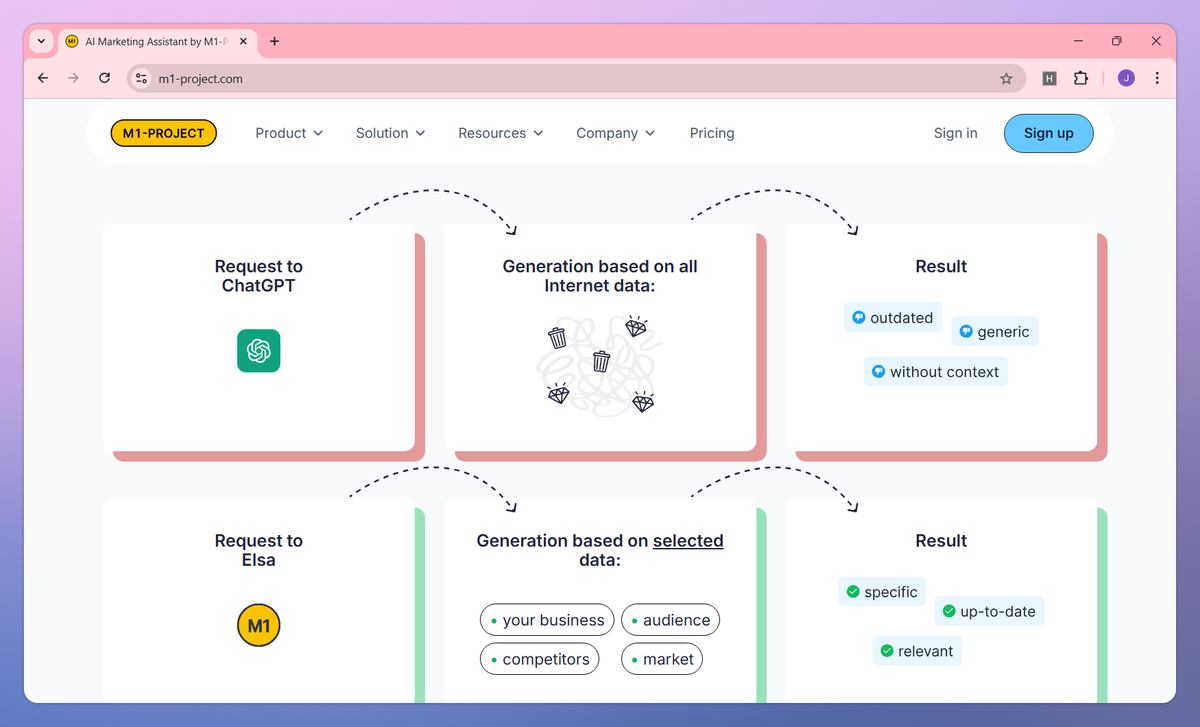The image size is (1200, 727).
Task: Click the H extension icon in toolbar
Action: click(1049, 78)
